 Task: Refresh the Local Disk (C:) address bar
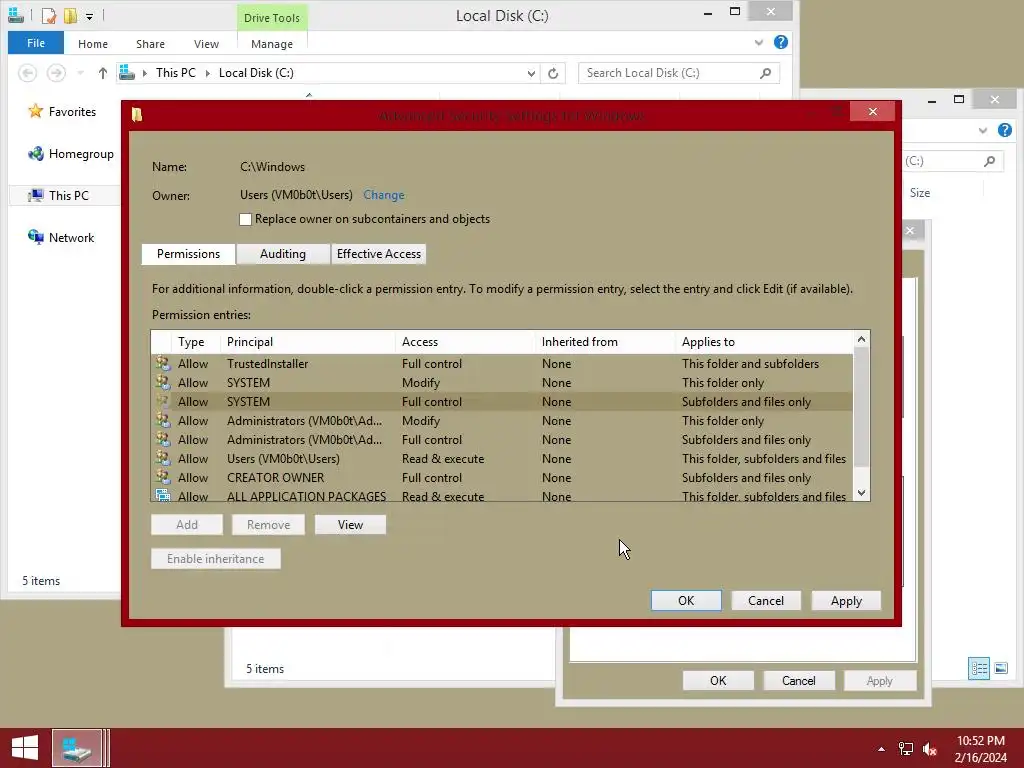553,73
